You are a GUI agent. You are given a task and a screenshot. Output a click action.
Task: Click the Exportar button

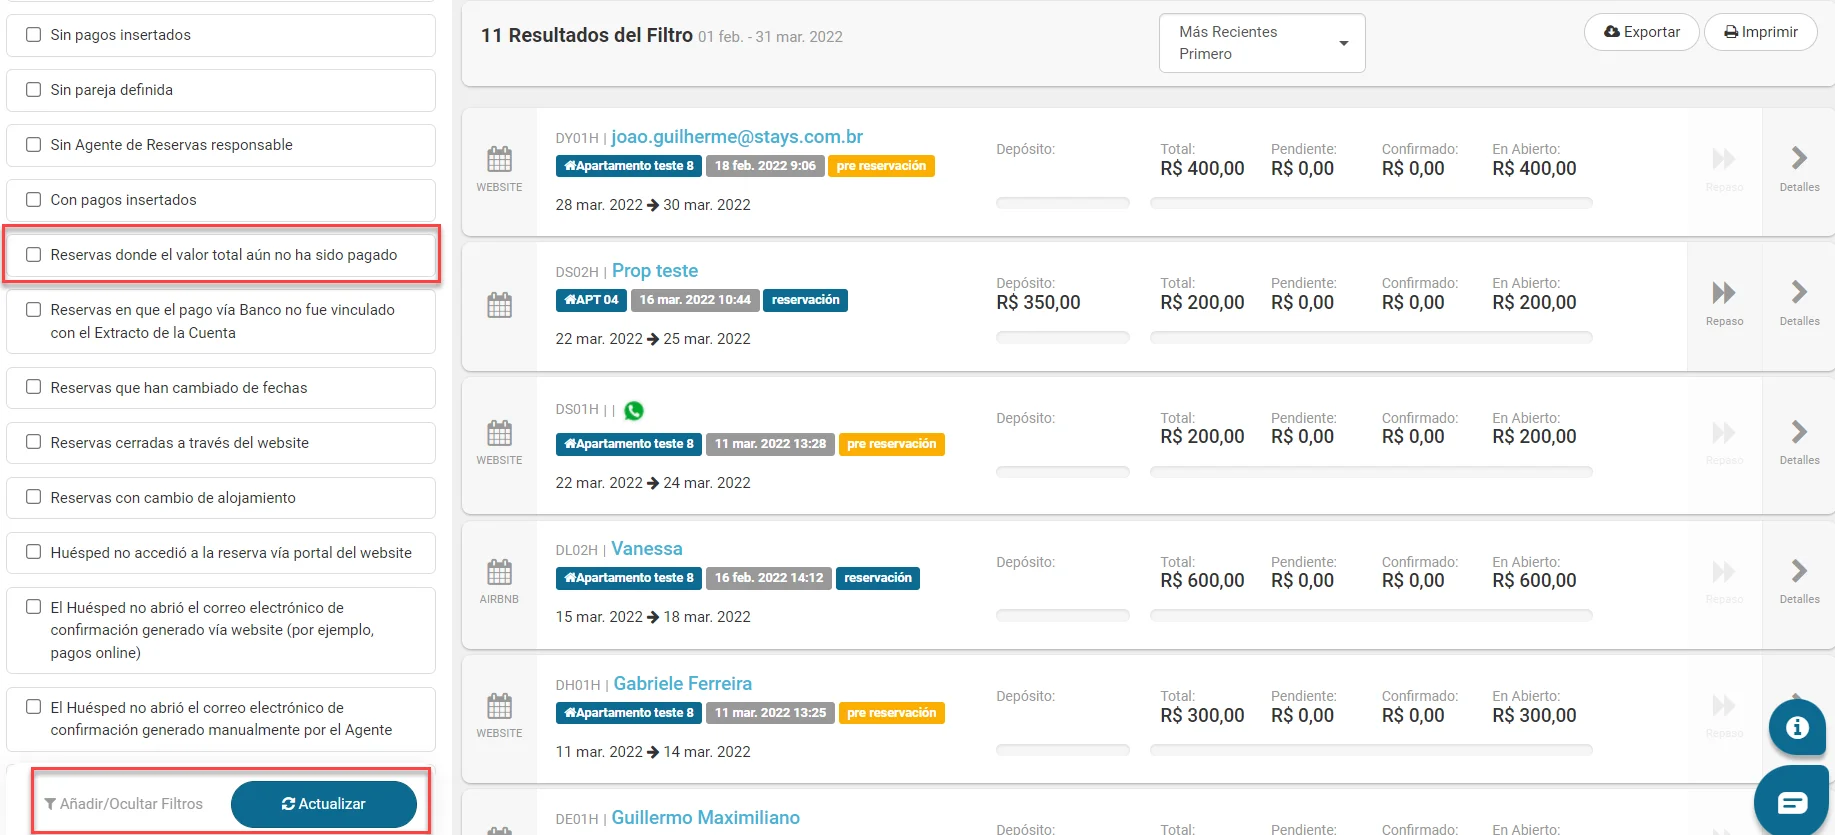(1641, 32)
